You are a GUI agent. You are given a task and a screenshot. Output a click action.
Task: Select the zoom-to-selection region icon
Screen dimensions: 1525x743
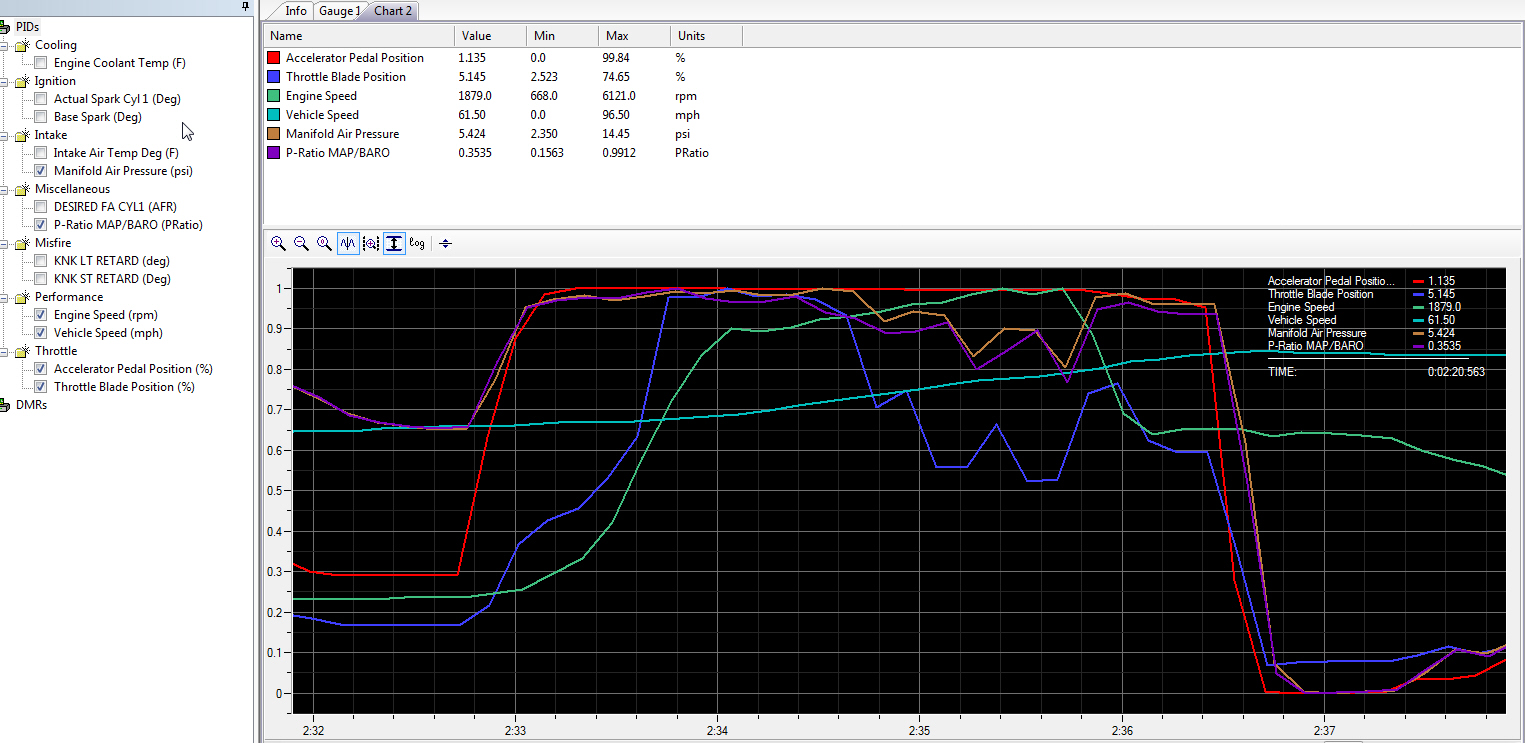click(x=371, y=243)
